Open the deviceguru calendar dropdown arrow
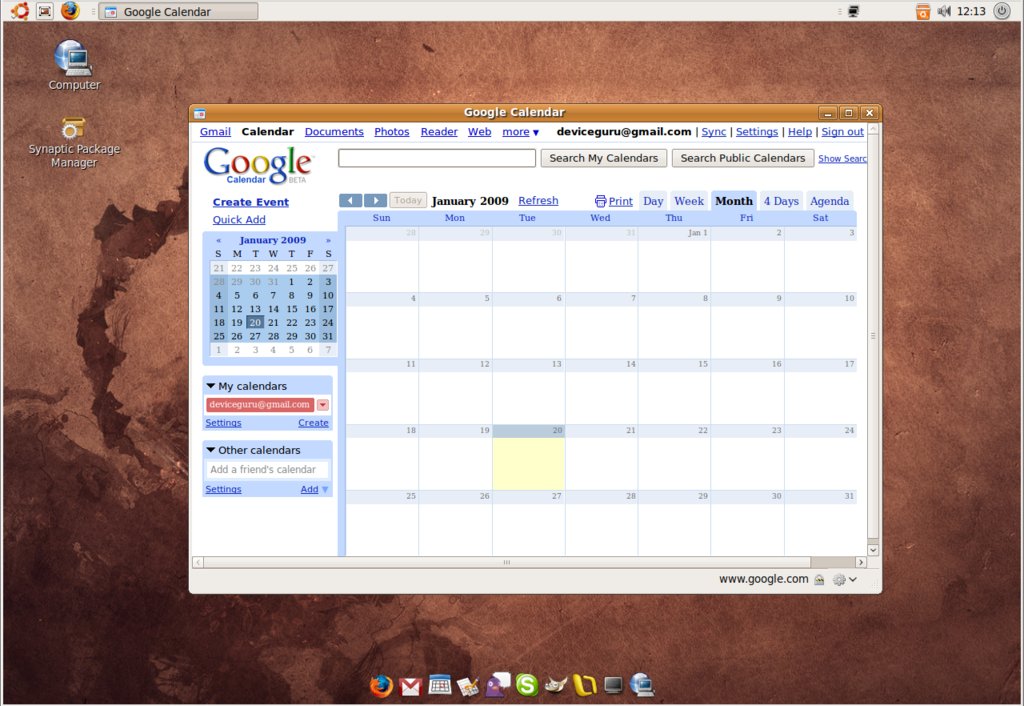1024x706 pixels. [323, 405]
